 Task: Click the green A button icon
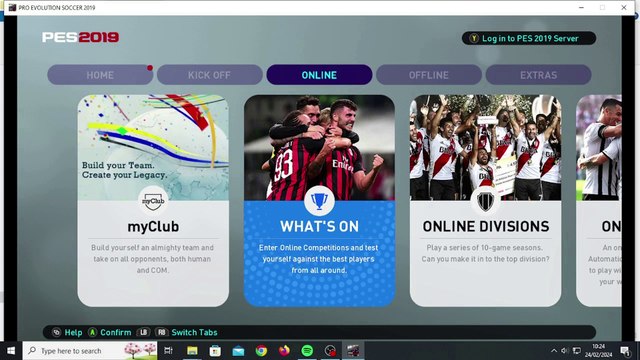click(x=93, y=332)
